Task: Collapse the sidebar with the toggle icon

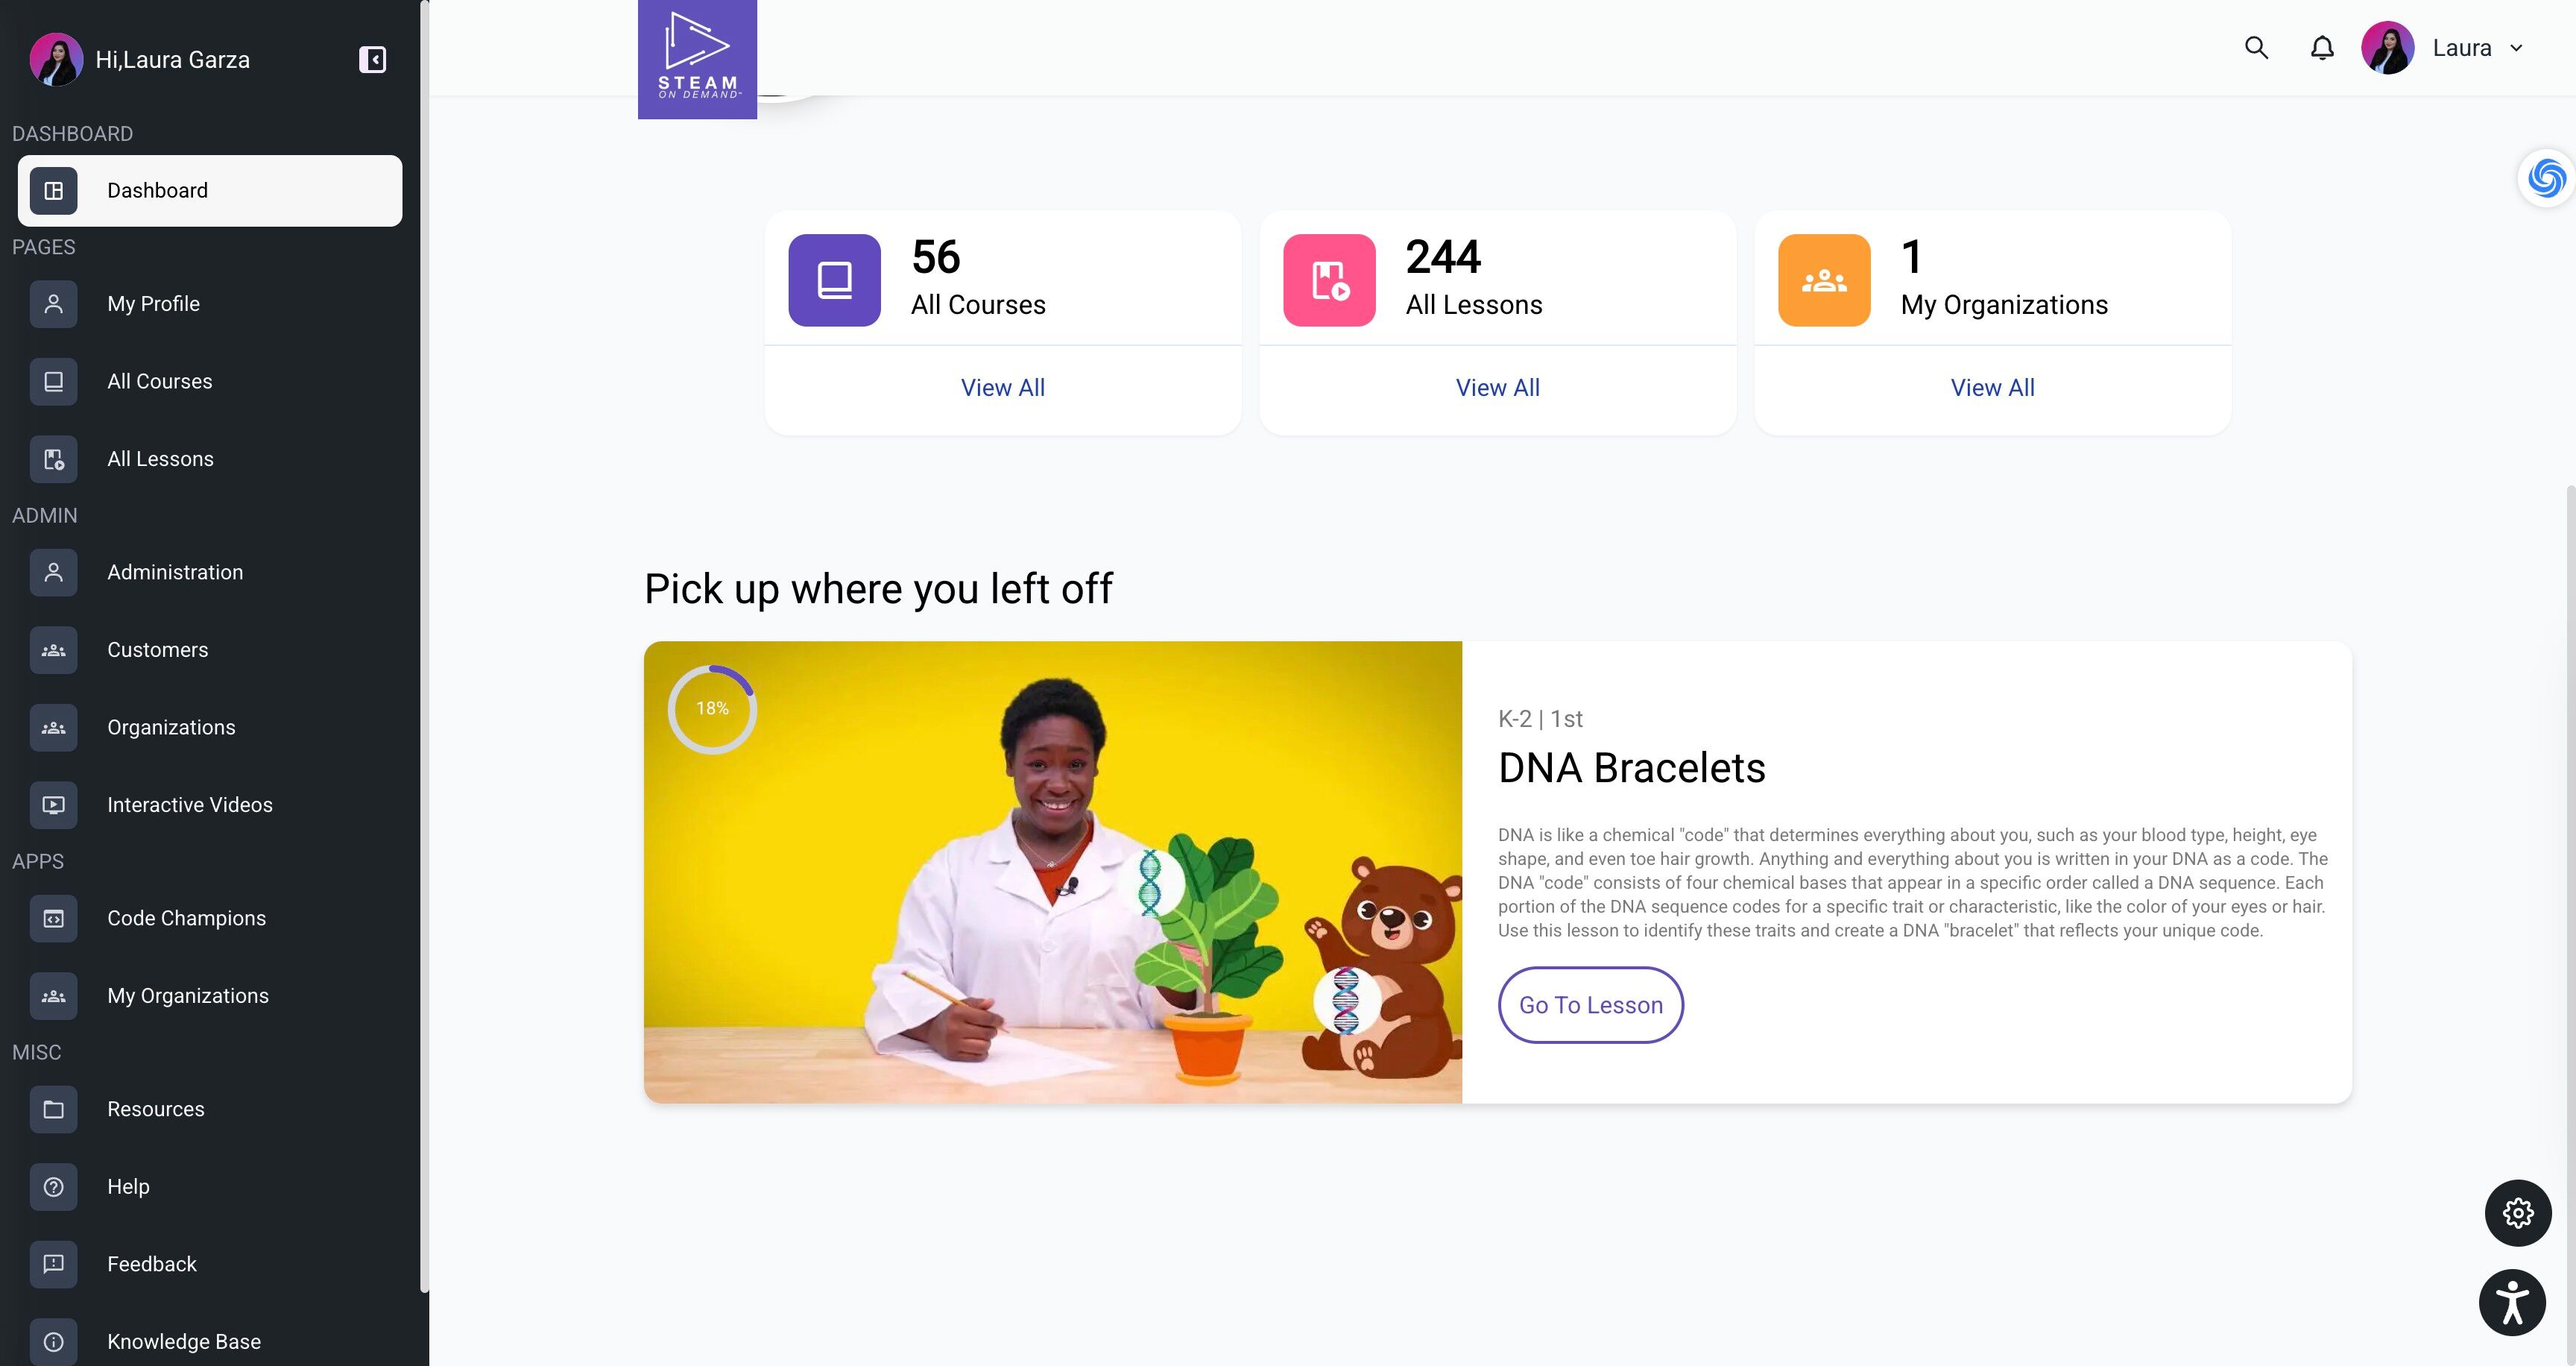Action: click(372, 60)
